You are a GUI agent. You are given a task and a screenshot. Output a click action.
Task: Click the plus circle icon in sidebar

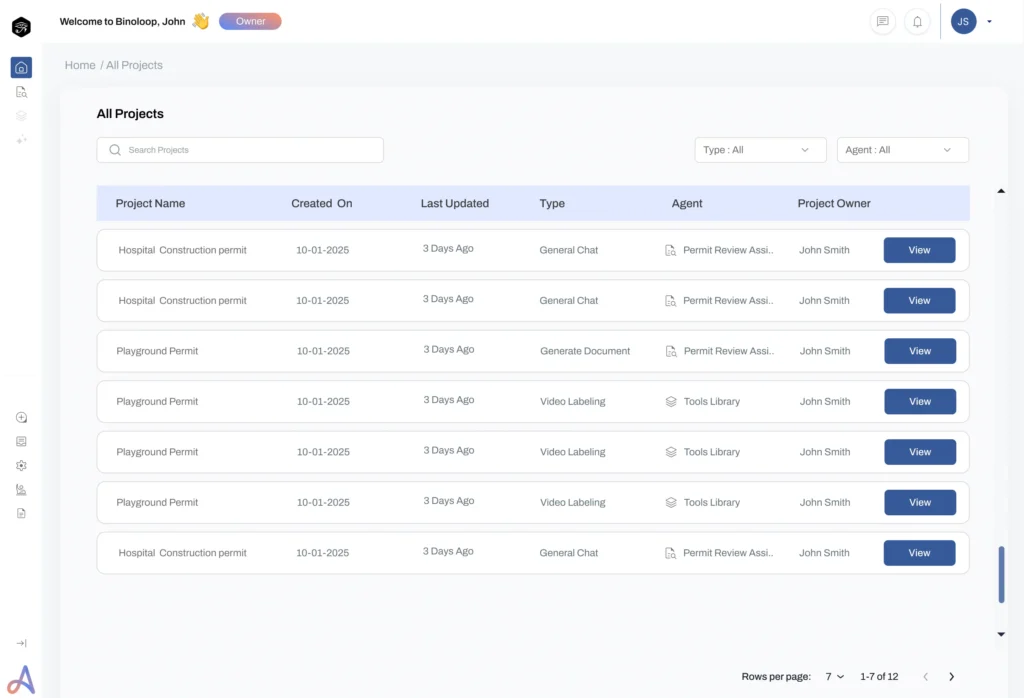click(21, 418)
